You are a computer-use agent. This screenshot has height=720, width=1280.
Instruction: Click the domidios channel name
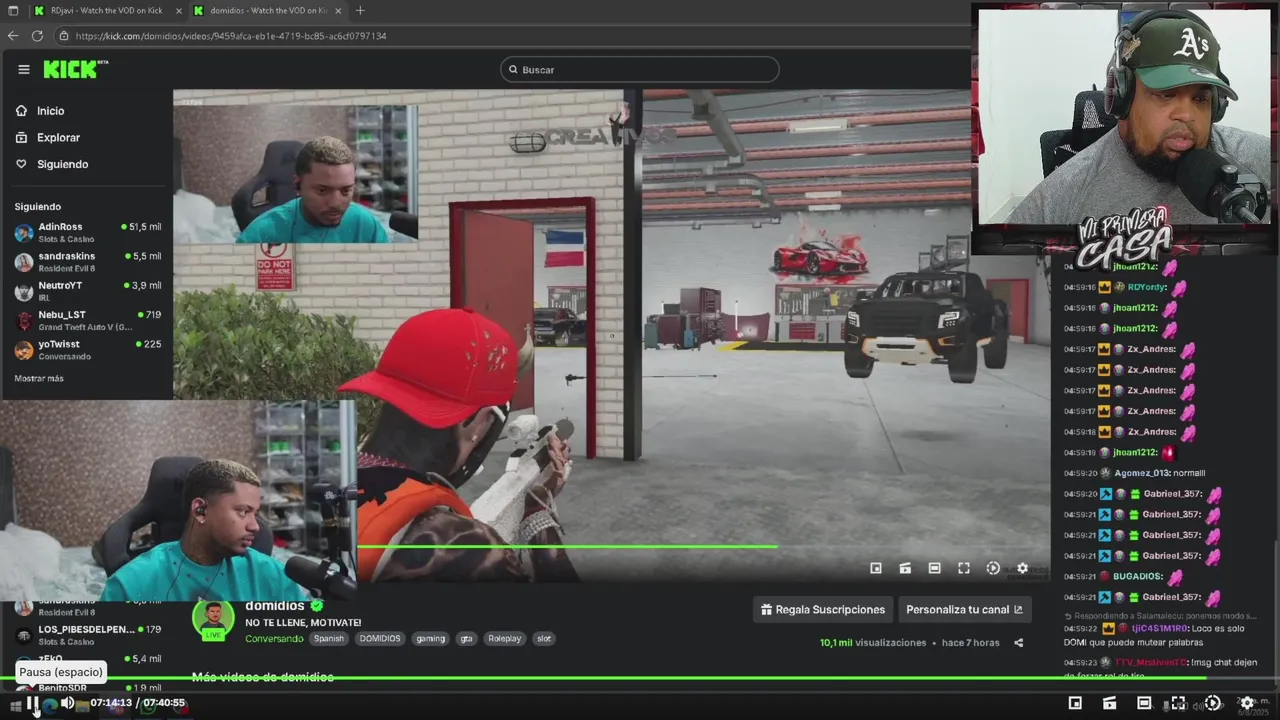[275, 606]
